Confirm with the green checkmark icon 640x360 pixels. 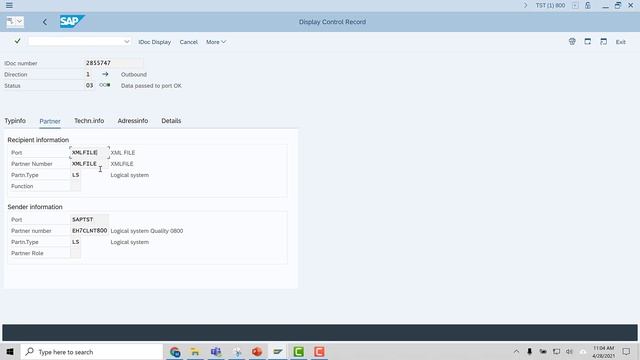pyautogui.click(x=17, y=41)
